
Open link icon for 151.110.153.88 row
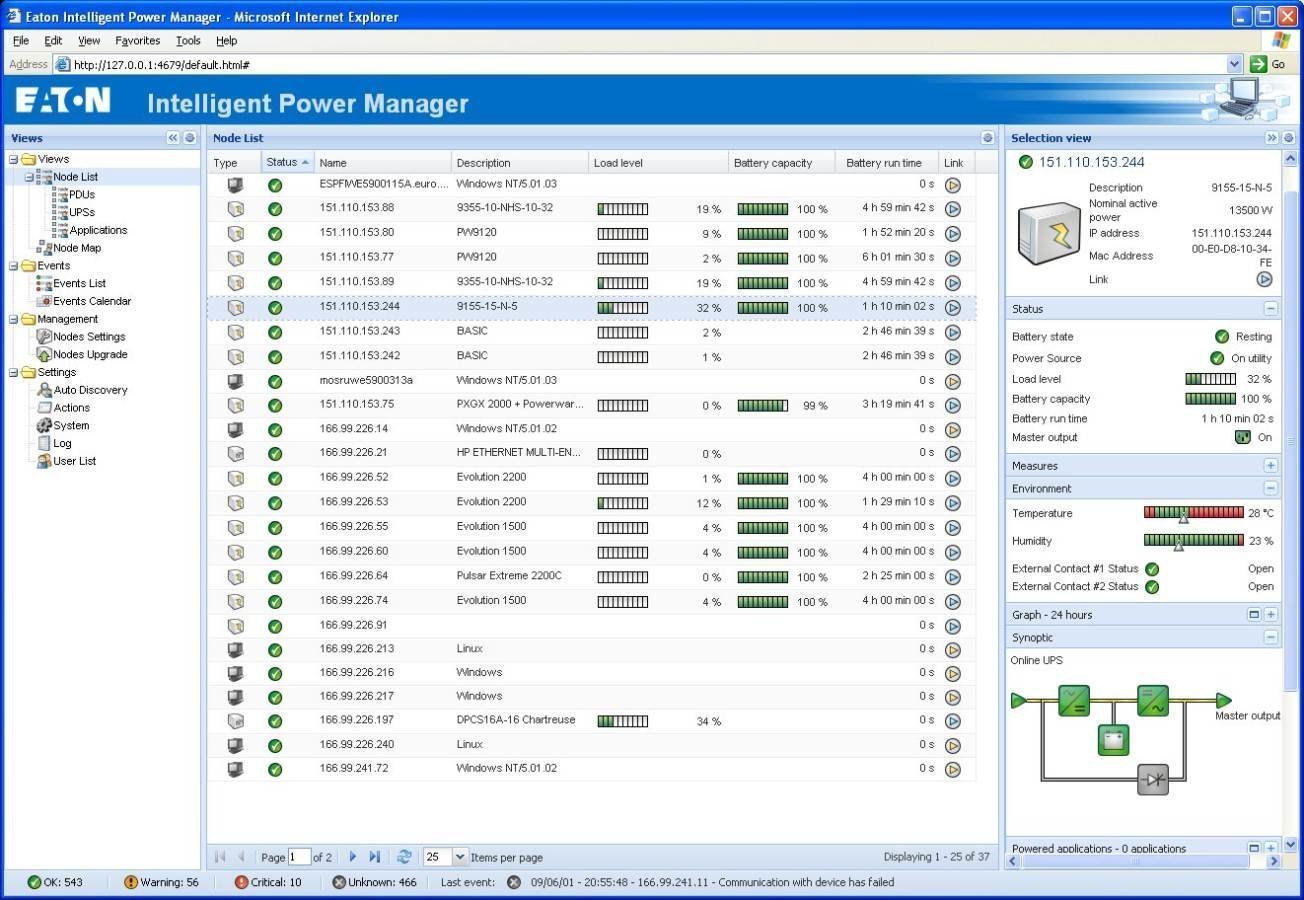[x=952, y=209]
